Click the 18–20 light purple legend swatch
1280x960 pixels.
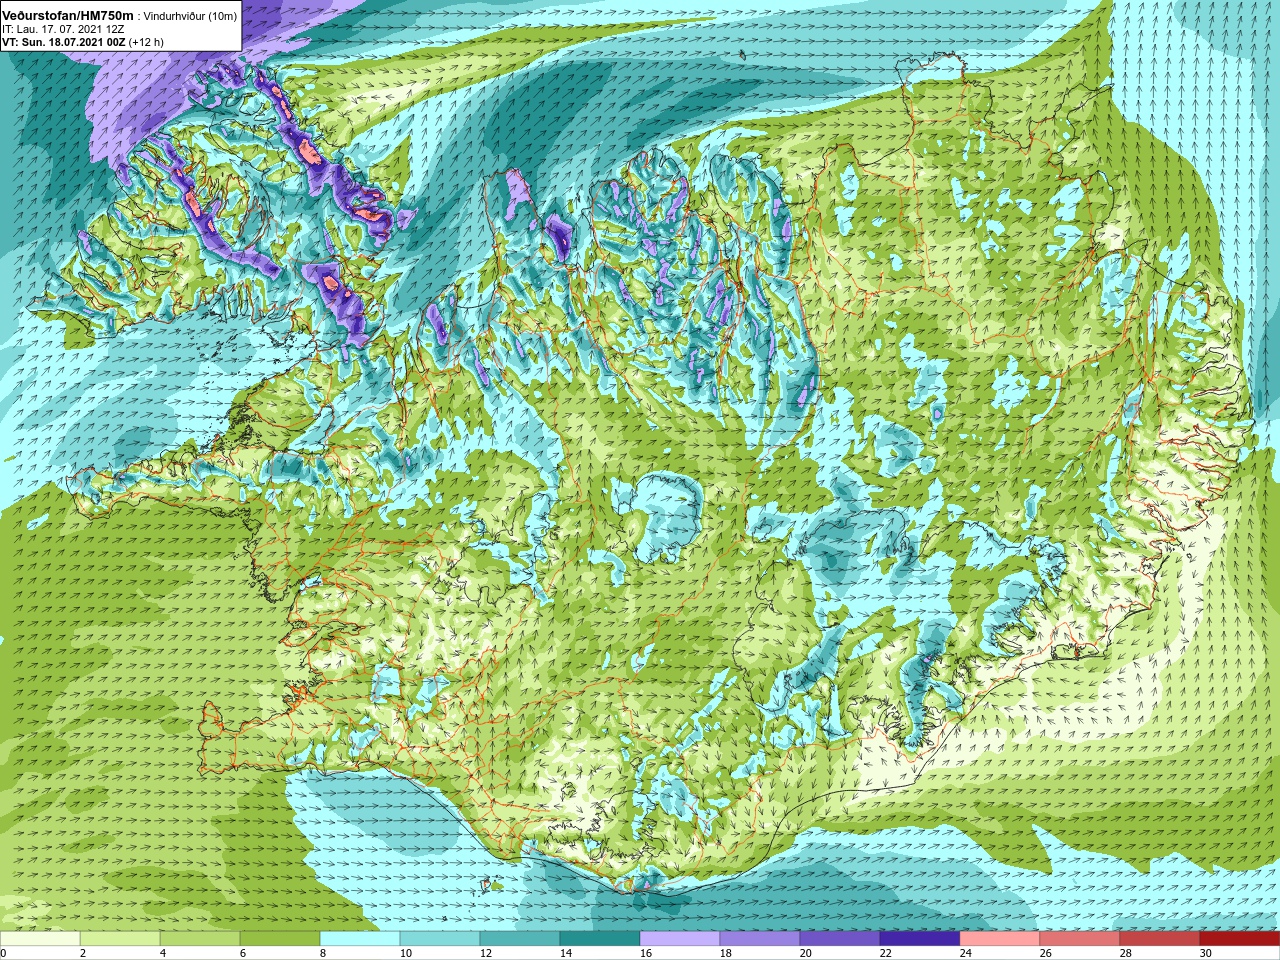point(760,938)
